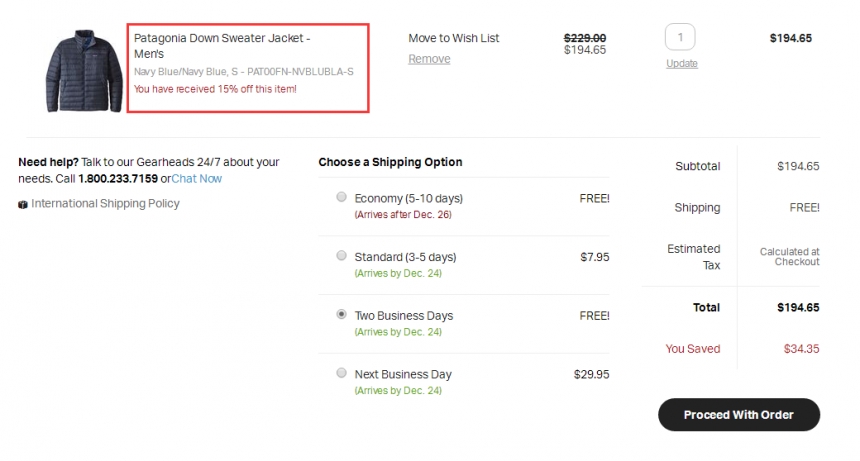
Task: Remove the jacket from the cart
Action: (x=429, y=59)
